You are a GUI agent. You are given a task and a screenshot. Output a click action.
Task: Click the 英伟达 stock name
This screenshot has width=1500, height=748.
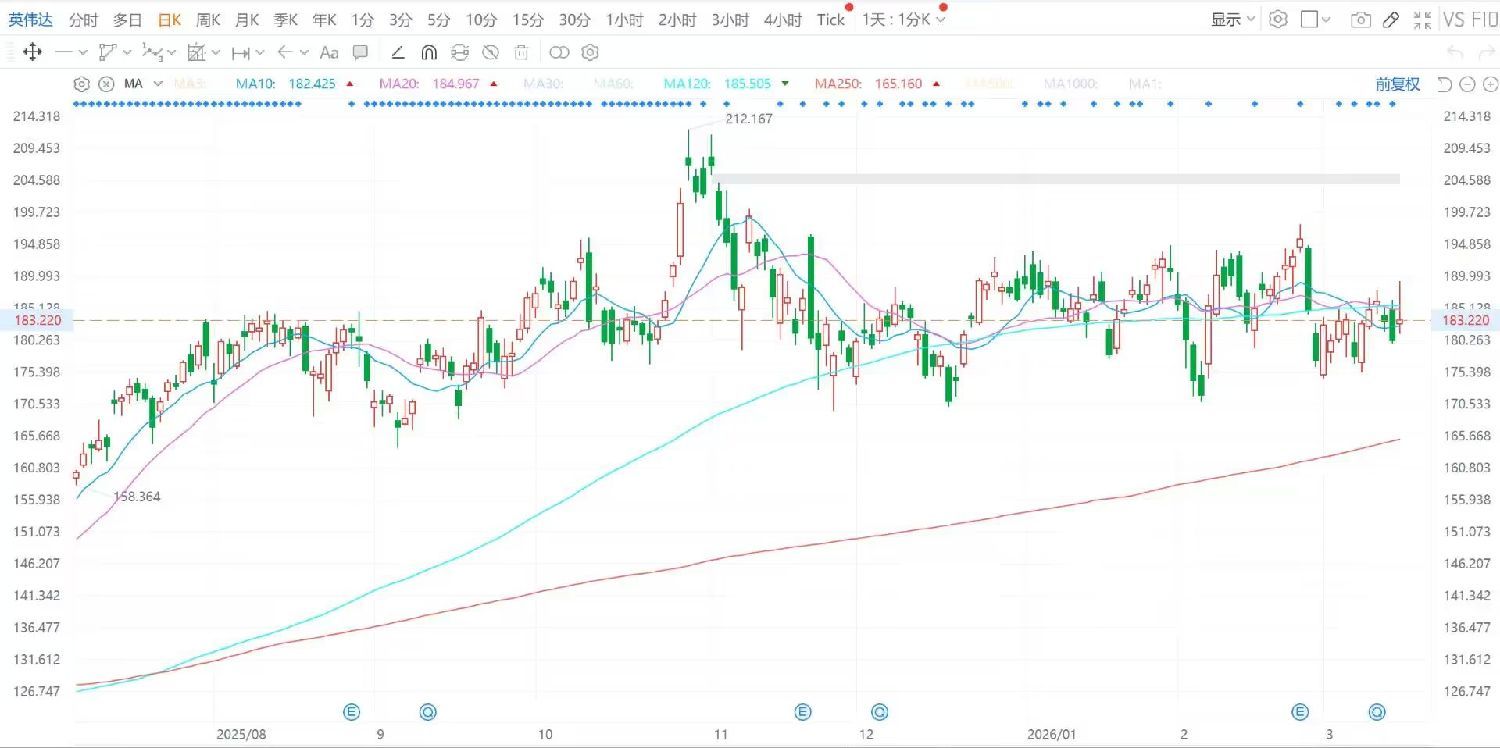[31, 19]
